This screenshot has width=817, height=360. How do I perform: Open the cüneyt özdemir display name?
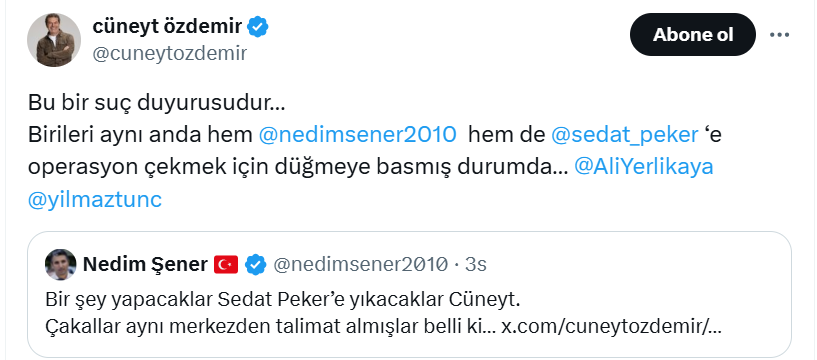click(167, 26)
